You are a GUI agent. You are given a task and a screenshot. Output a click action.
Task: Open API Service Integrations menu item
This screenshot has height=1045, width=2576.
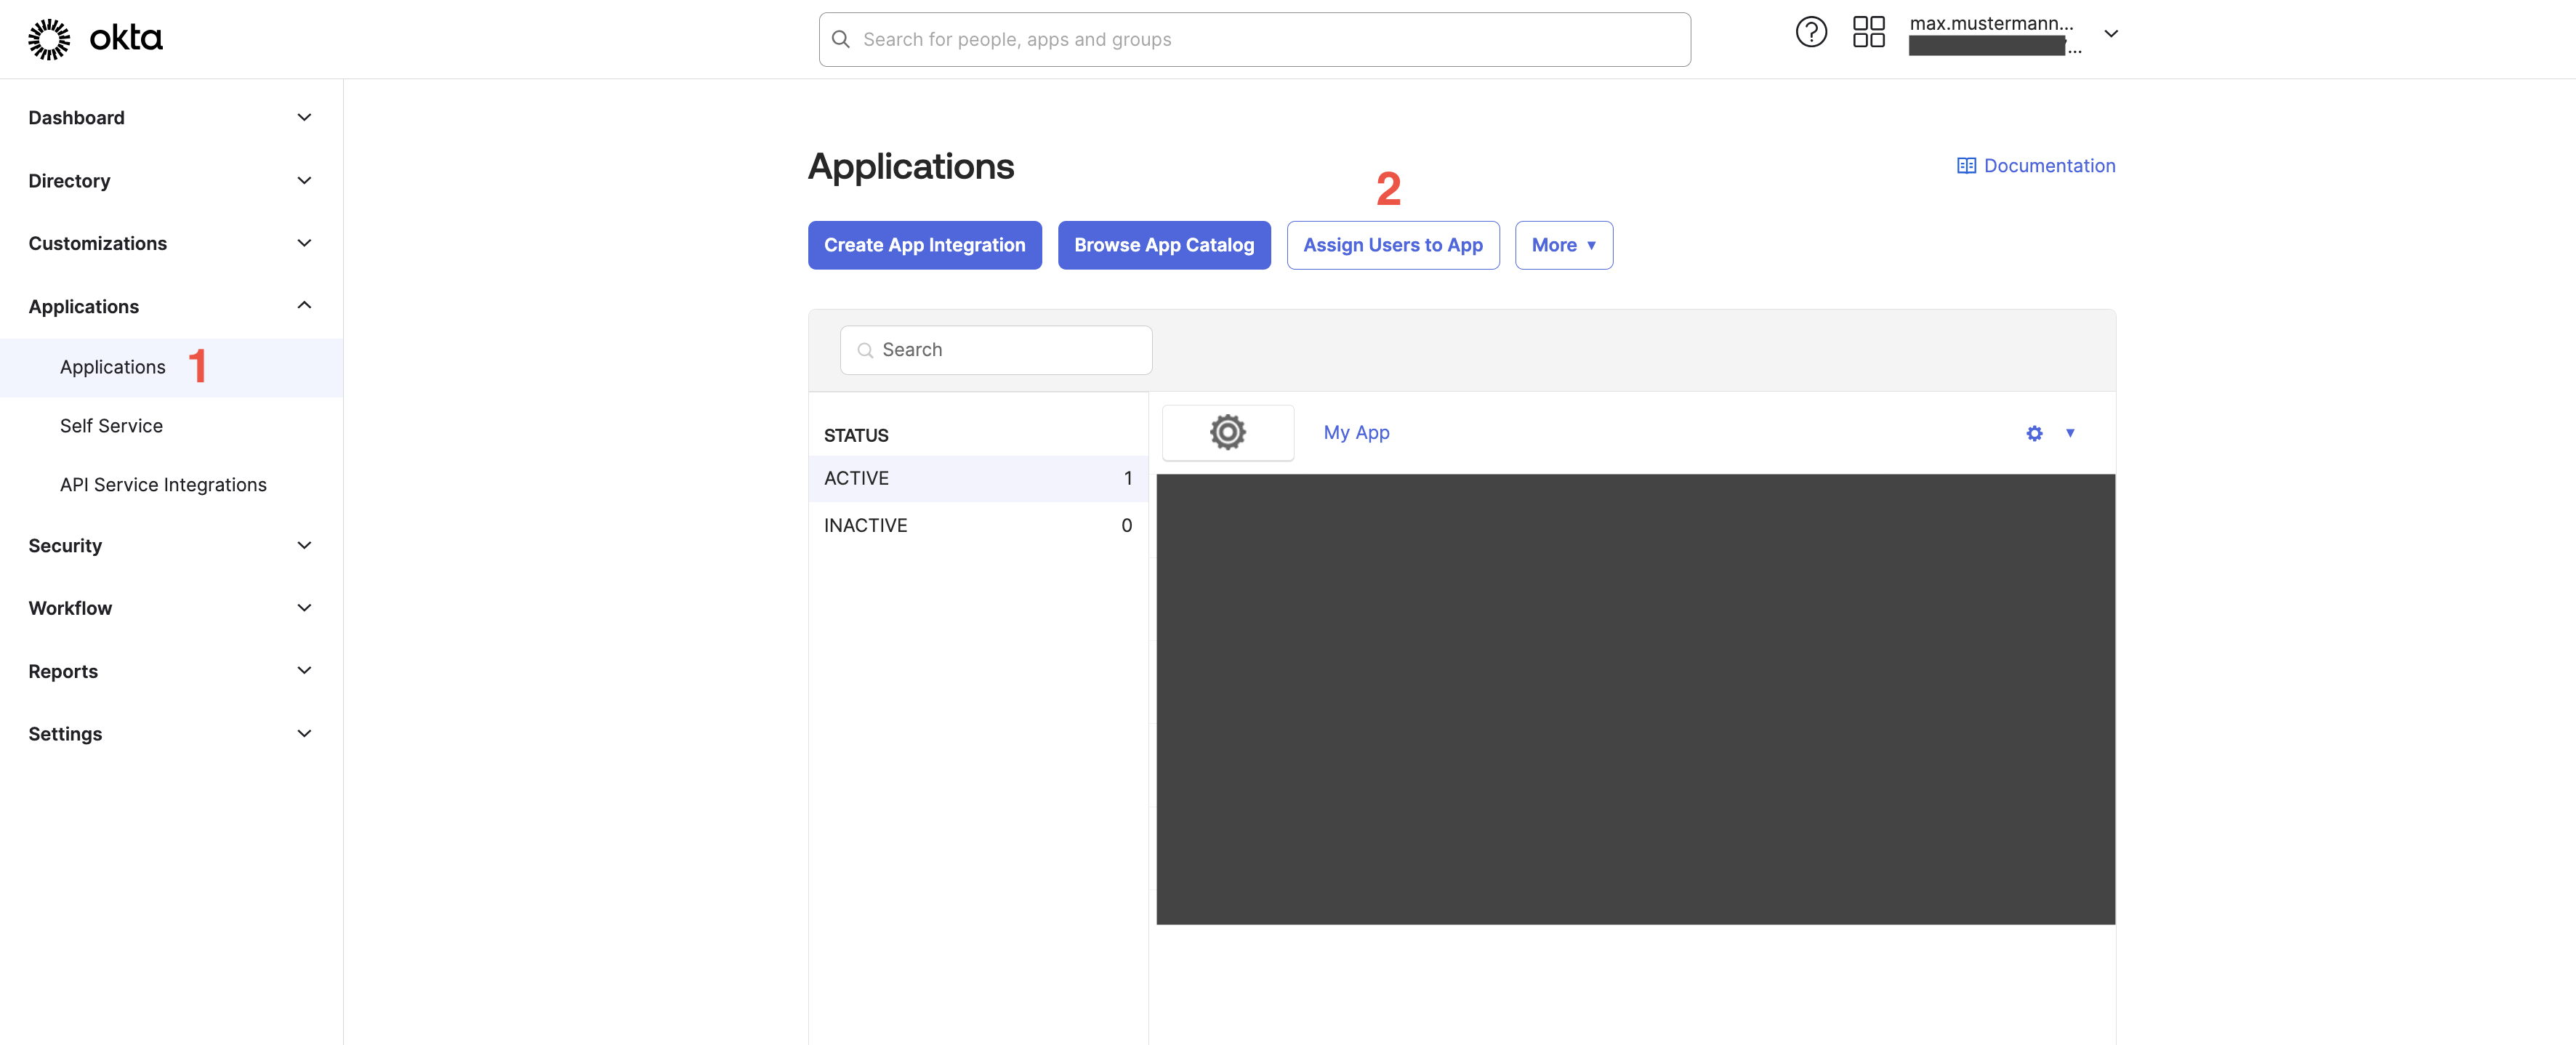[163, 485]
